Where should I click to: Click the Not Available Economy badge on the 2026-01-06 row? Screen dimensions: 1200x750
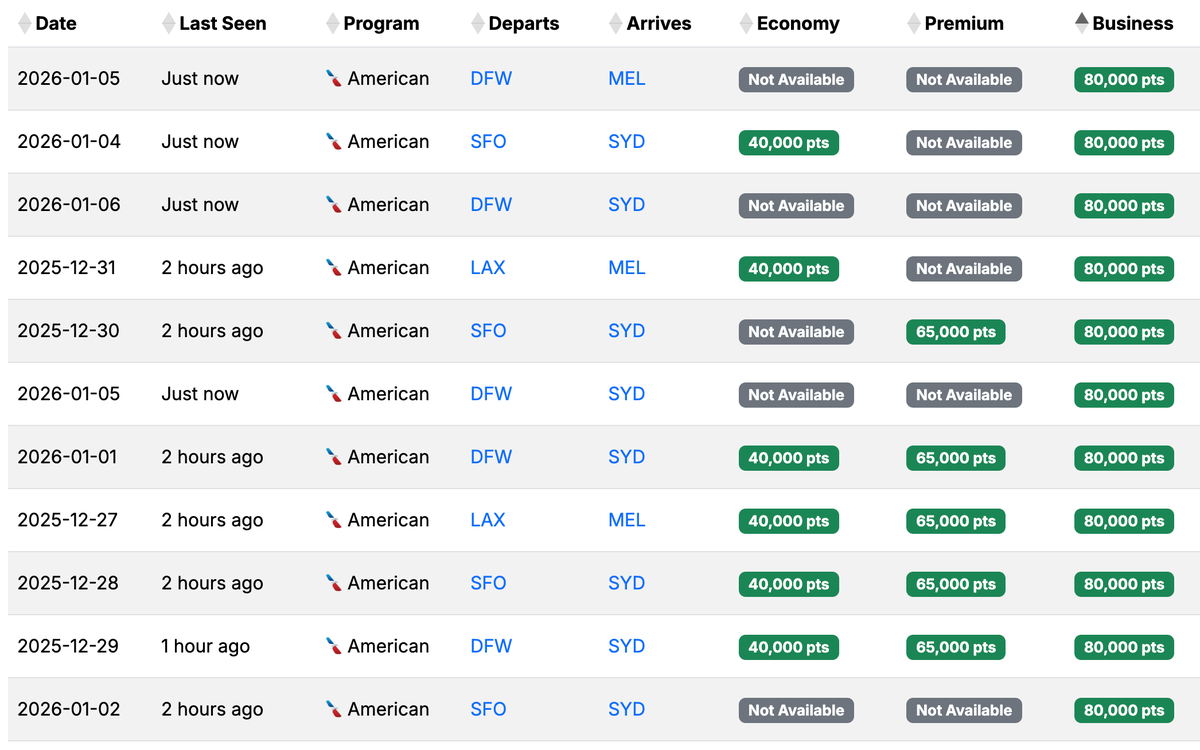pyautogui.click(x=796, y=205)
